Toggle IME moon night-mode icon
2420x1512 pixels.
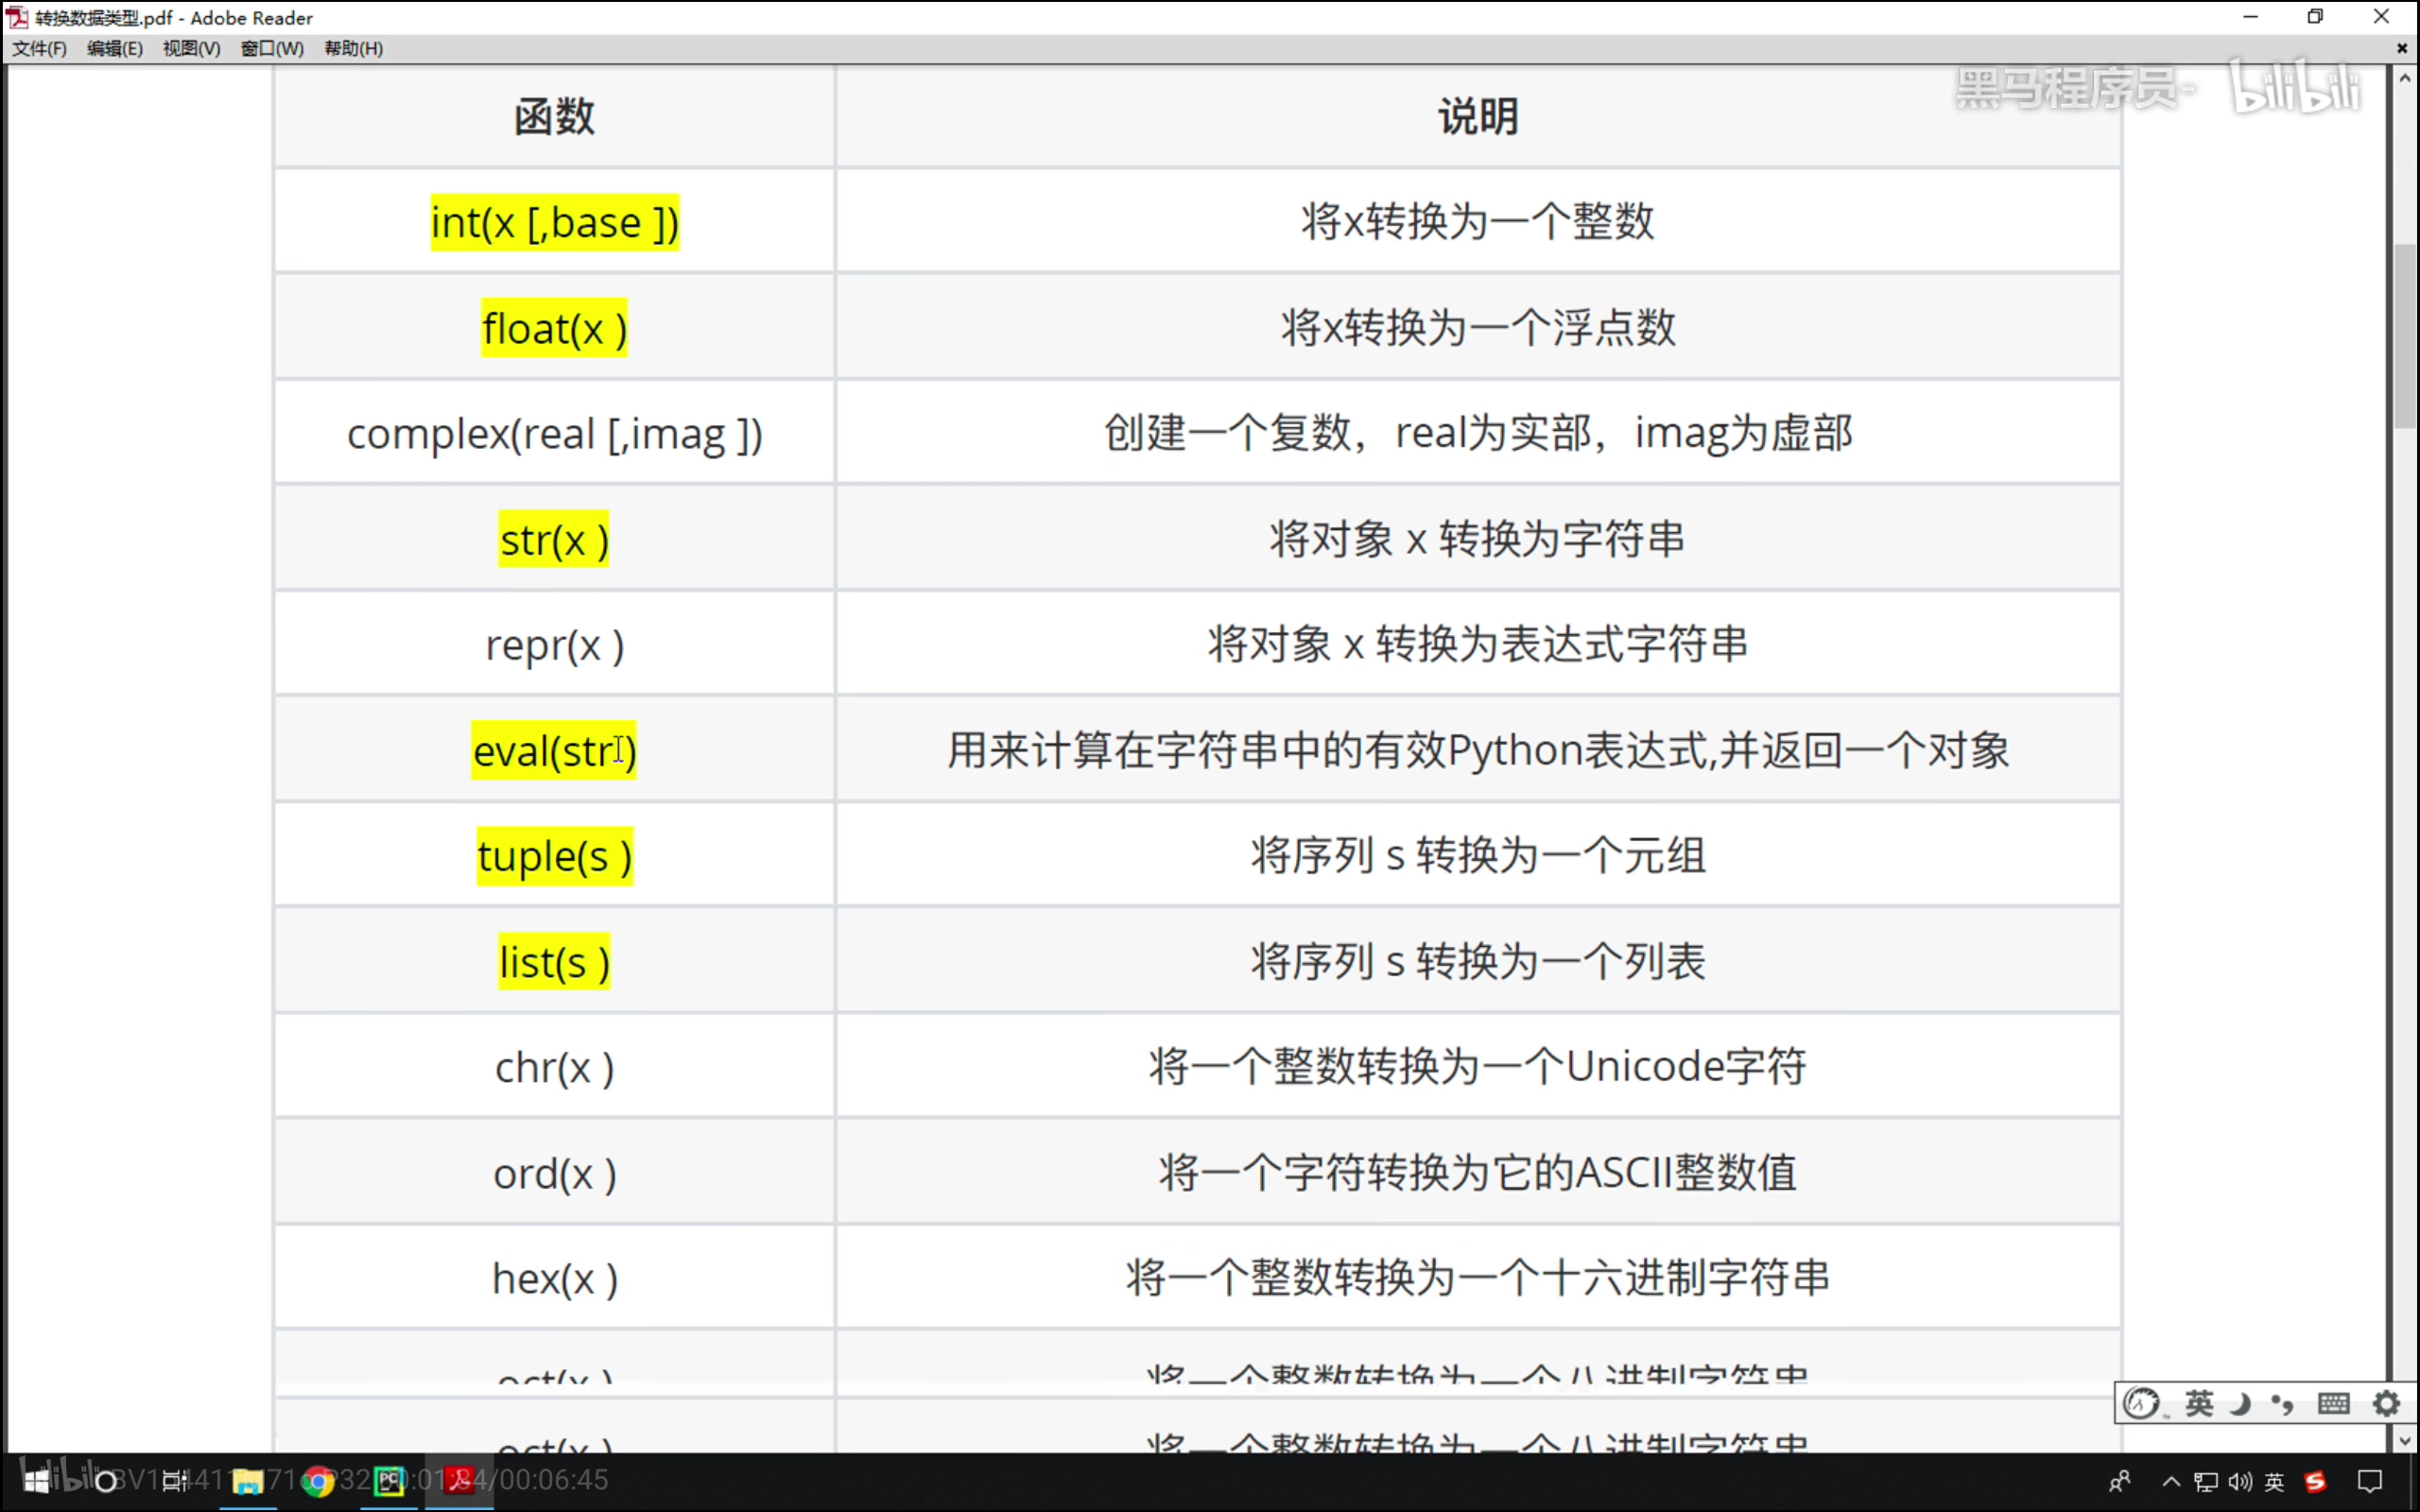[2241, 1404]
